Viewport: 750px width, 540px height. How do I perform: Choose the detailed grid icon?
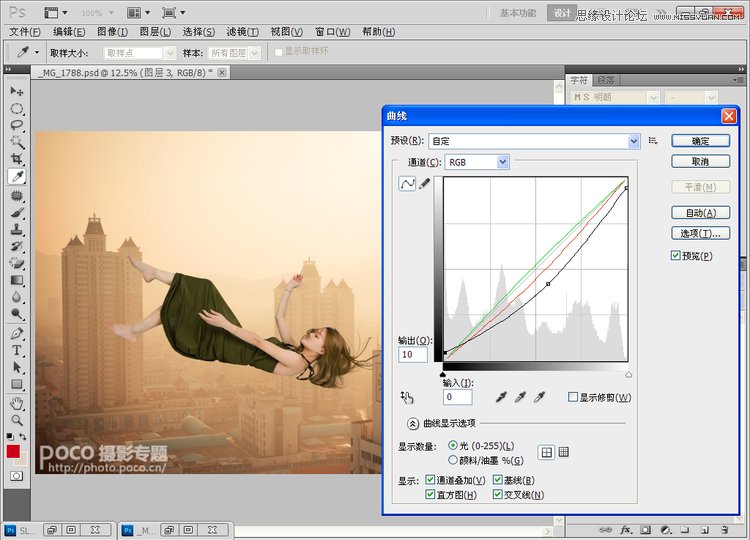click(563, 452)
